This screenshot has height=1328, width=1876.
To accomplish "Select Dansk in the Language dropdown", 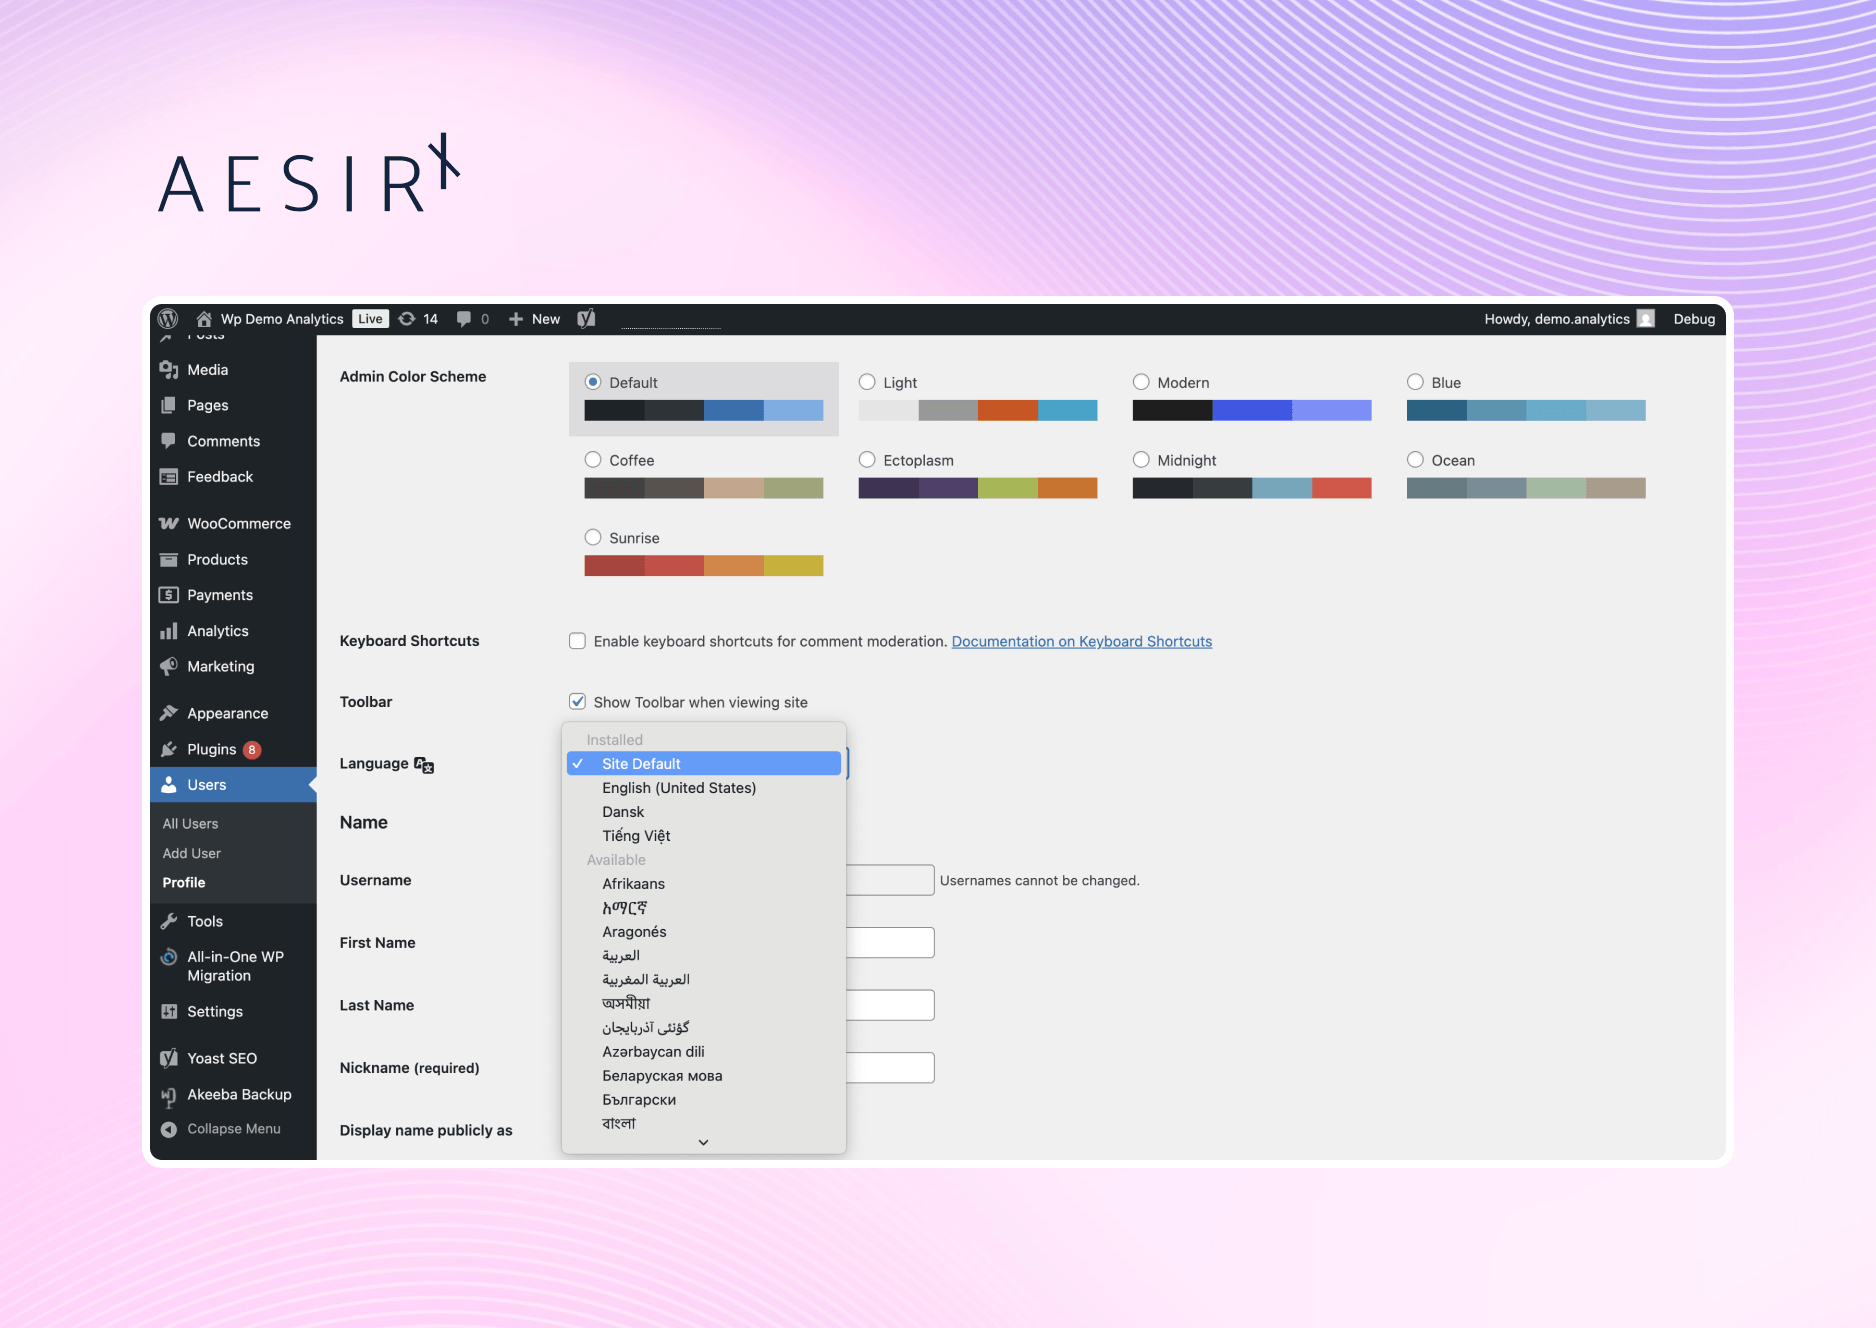I will pyautogui.click(x=623, y=811).
